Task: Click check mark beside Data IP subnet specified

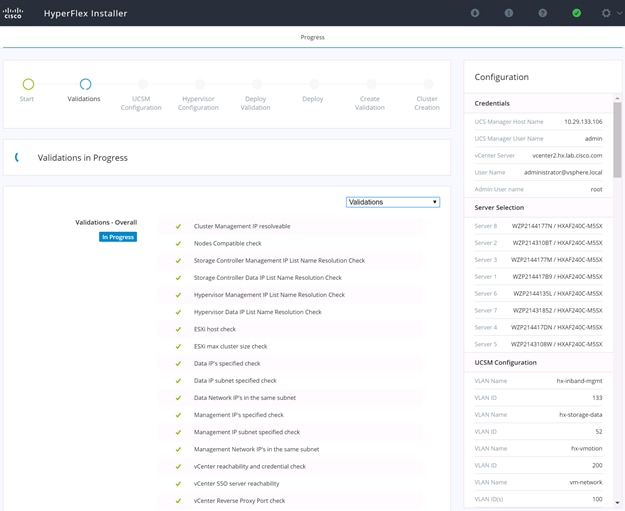Action: pos(178,381)
